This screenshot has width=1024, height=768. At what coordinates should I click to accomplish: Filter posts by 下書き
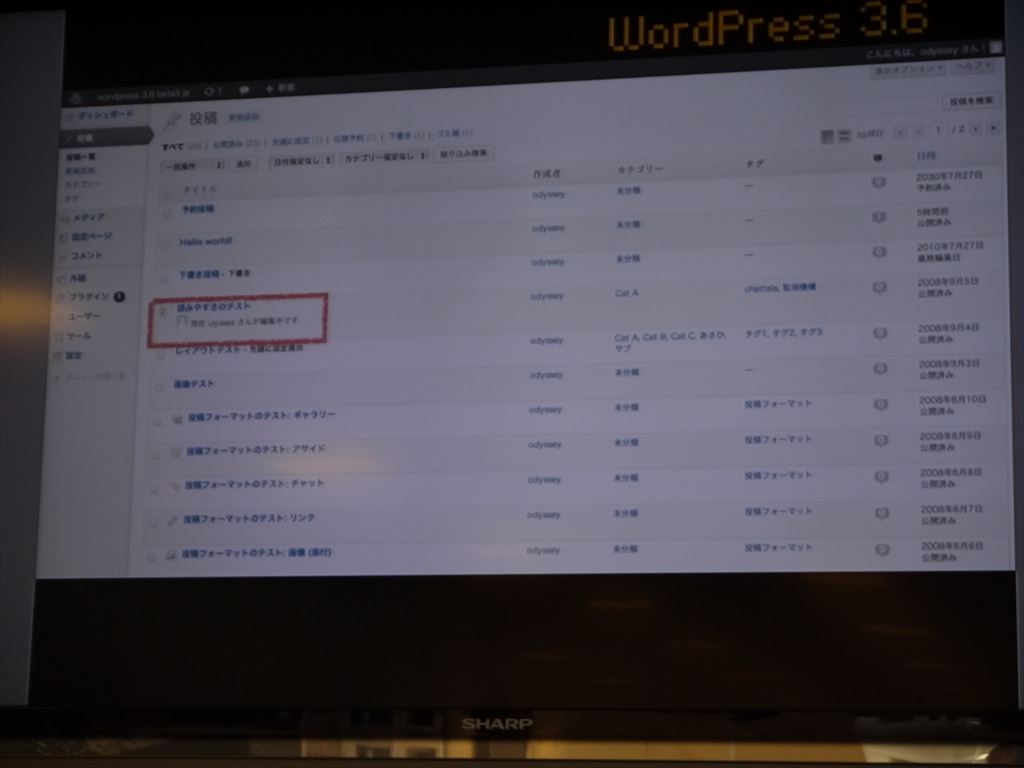click(398, 136)
